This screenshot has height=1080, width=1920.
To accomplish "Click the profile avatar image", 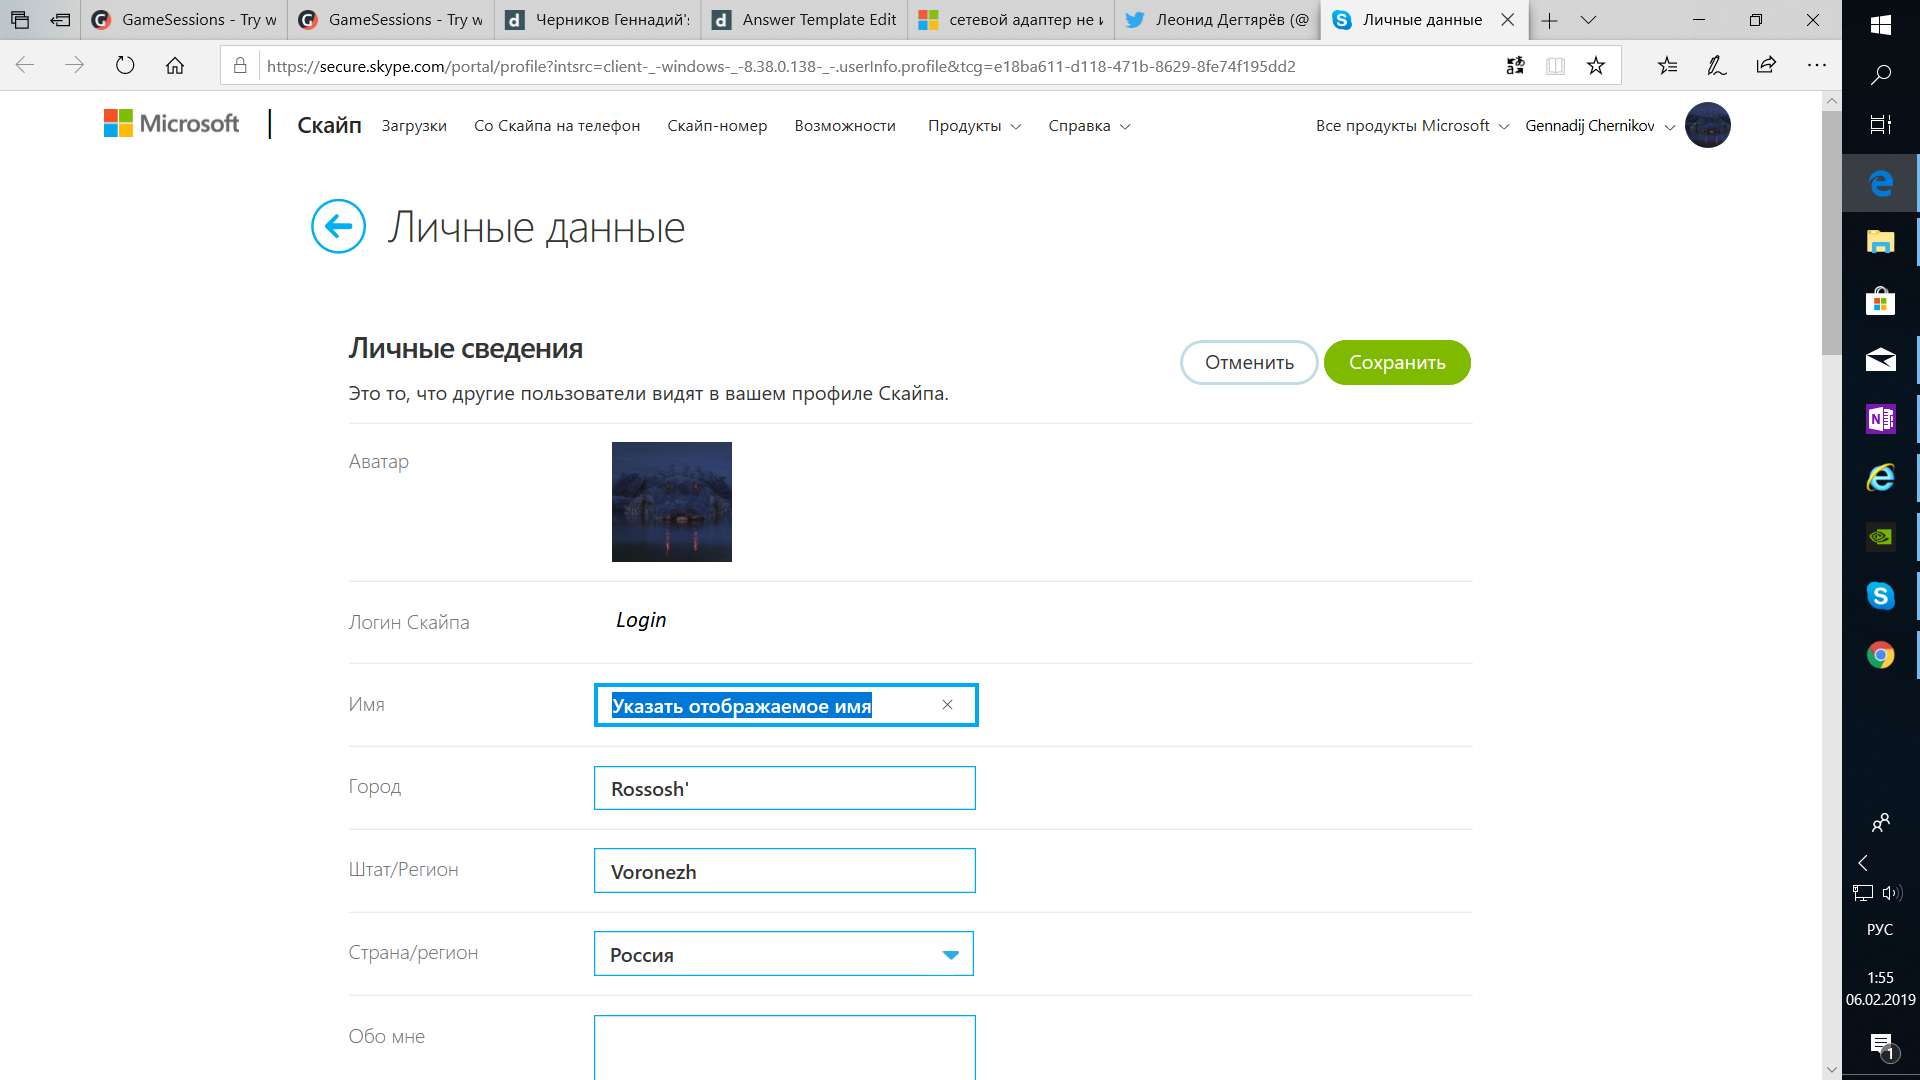I will pos(672,502).
